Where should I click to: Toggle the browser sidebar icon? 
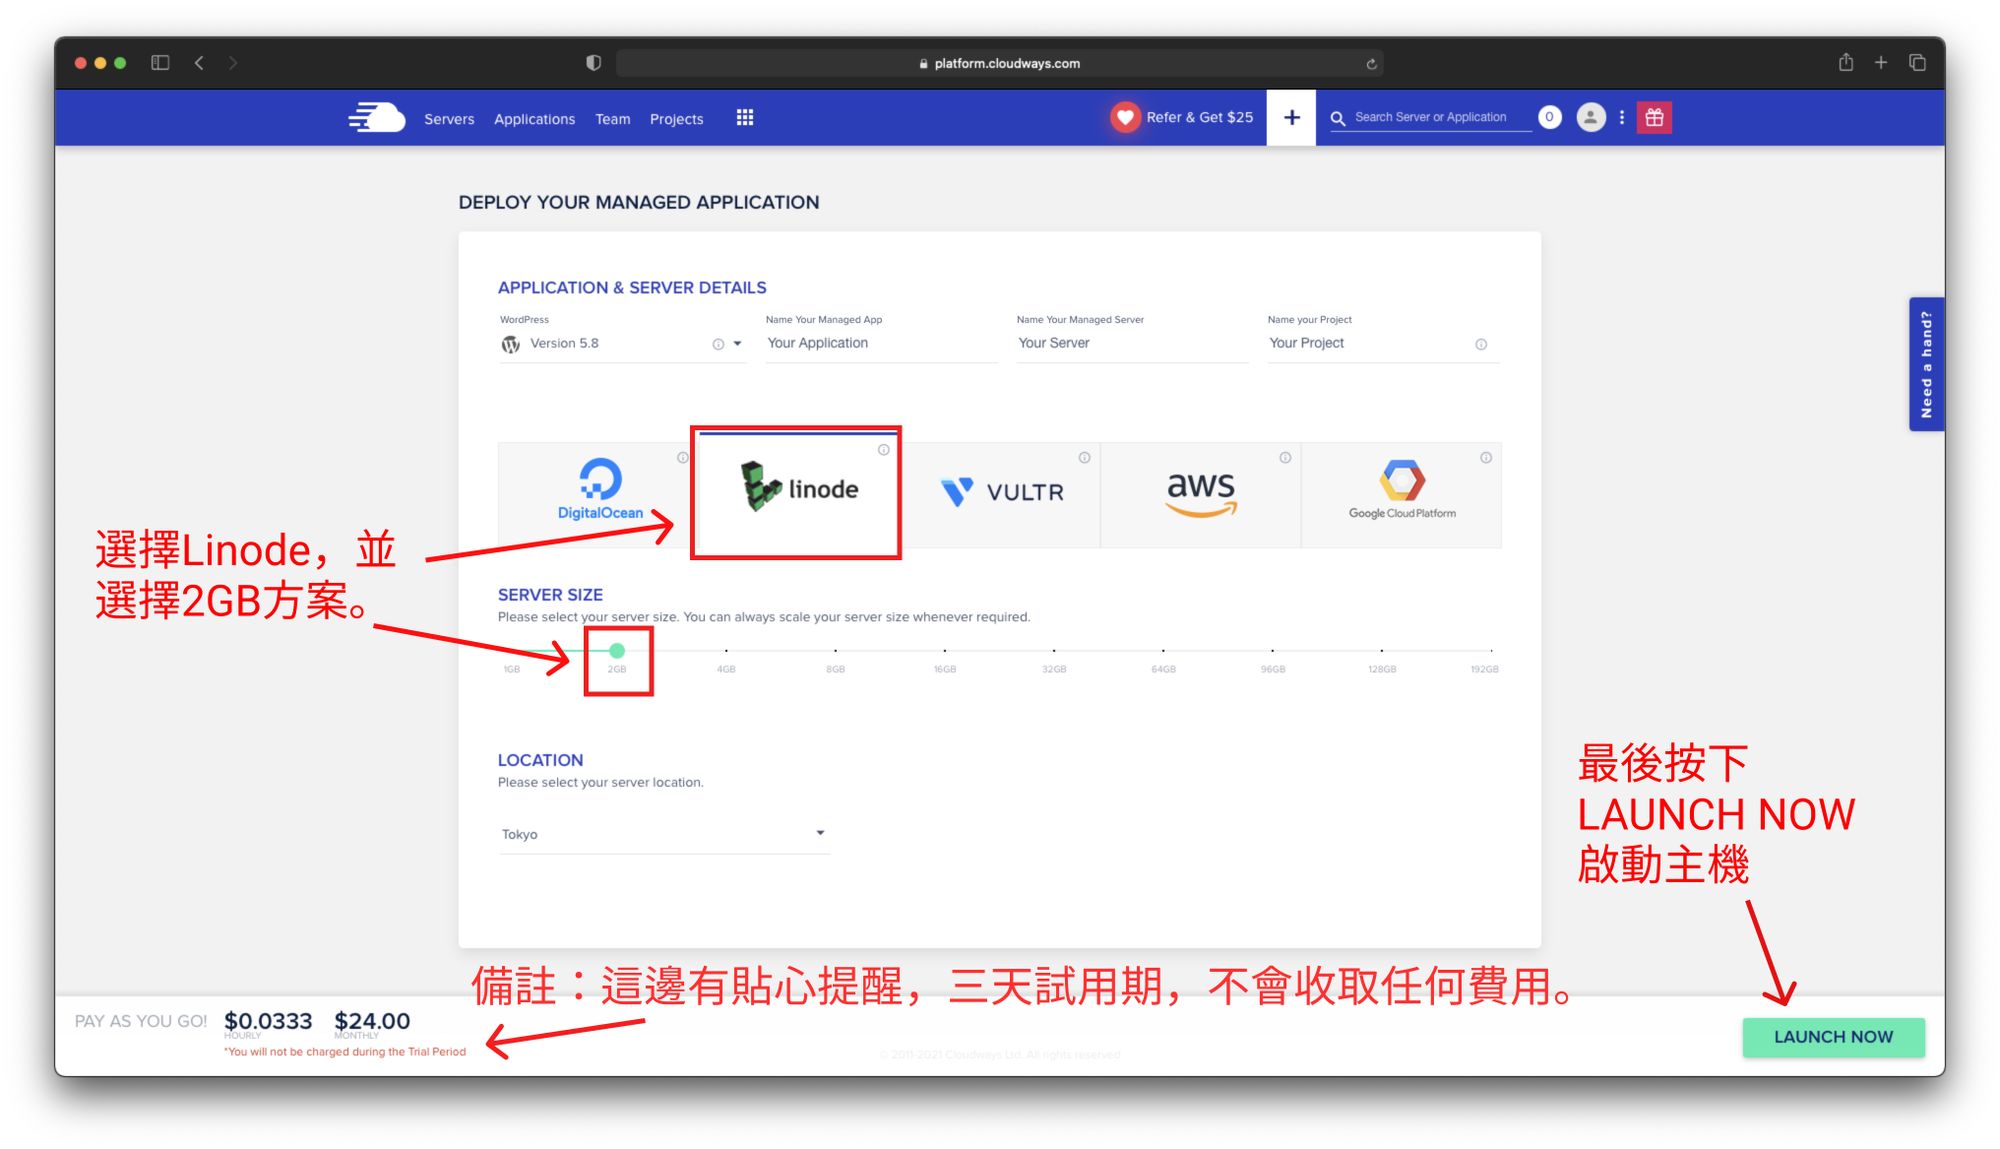(x=160, y=63)
